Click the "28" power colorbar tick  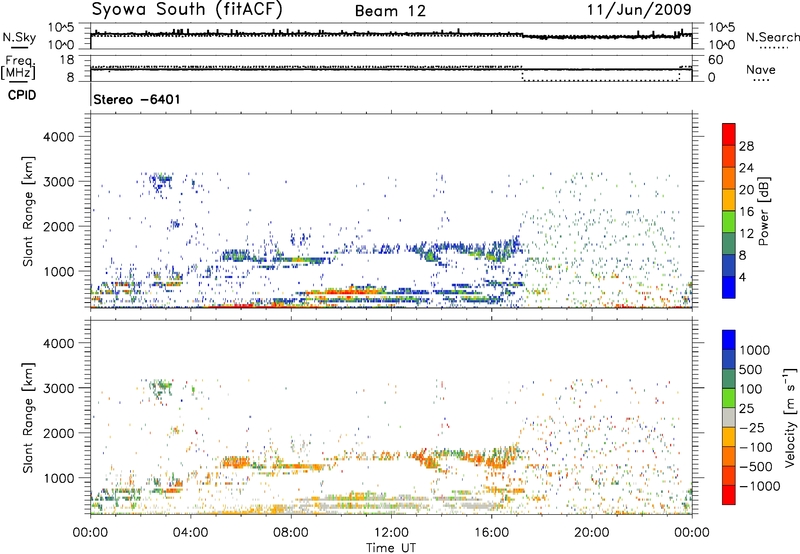746,146
